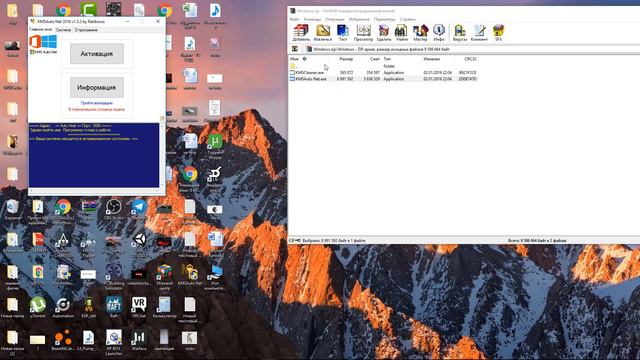Open the RP BOX Launcher desktop icon
Image resolution: width=640 pixels, height=360 pixels.
pyautogui.click(x=114, y=342)
